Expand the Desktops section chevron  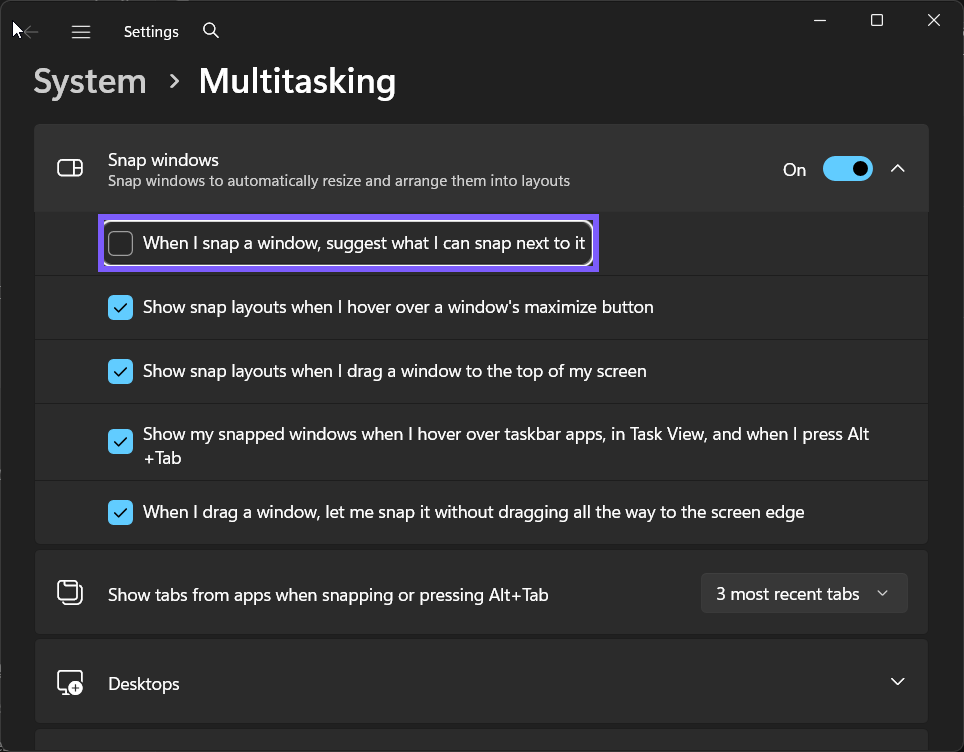898,681
